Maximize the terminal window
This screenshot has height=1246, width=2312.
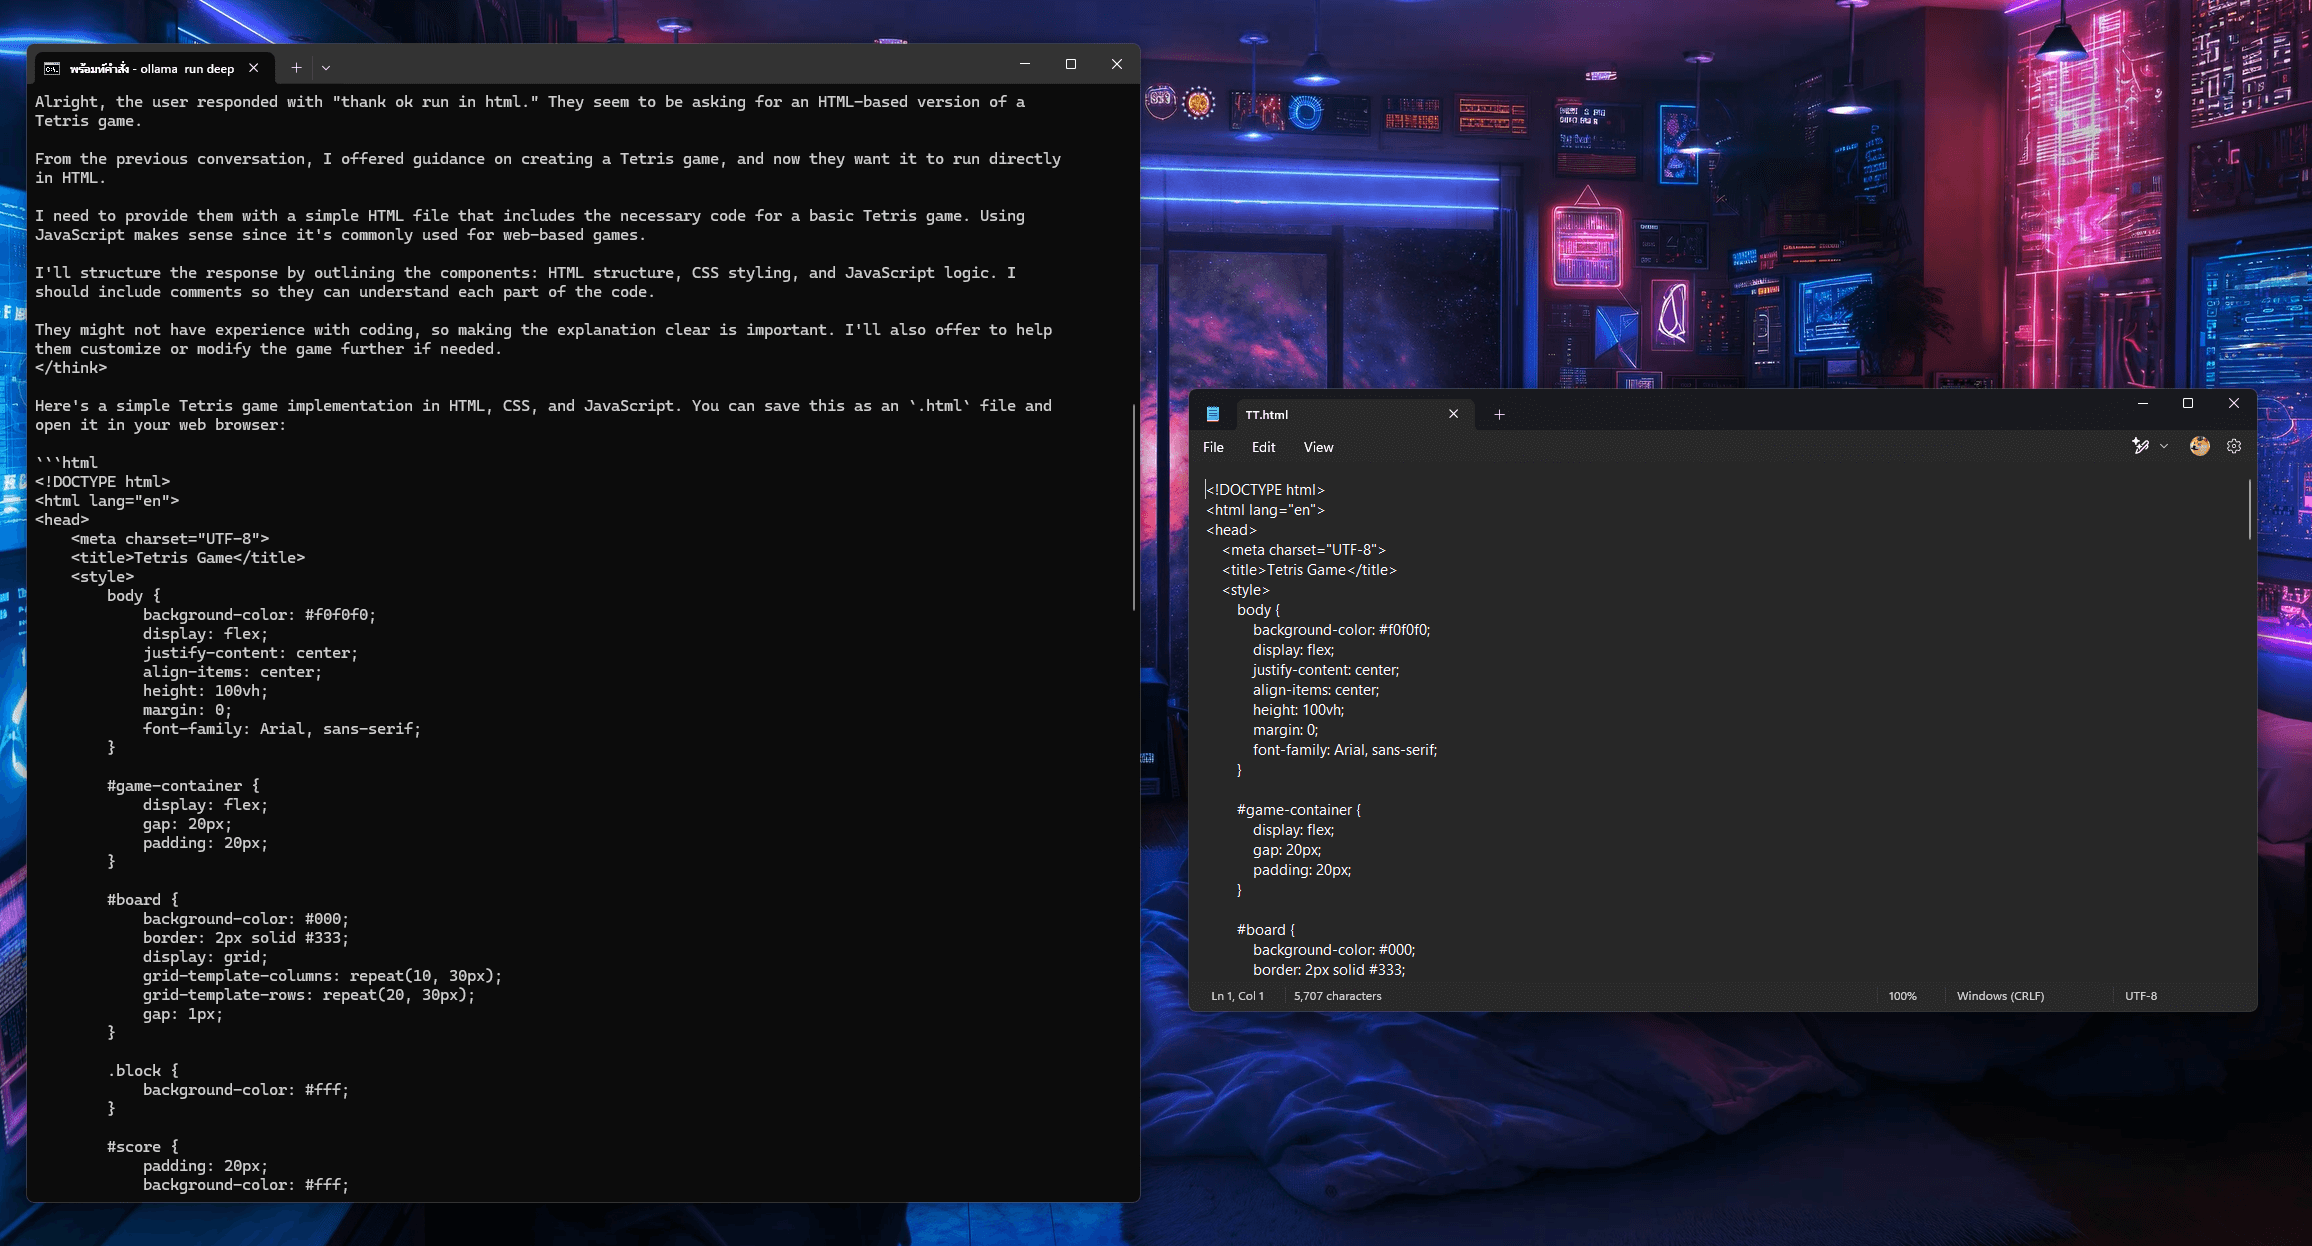point(1071,64)
